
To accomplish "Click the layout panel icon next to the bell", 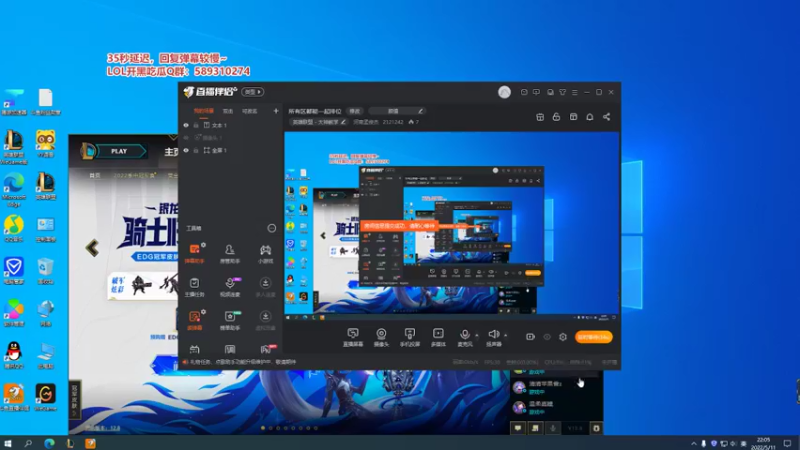I will click(x=573, y=117).
